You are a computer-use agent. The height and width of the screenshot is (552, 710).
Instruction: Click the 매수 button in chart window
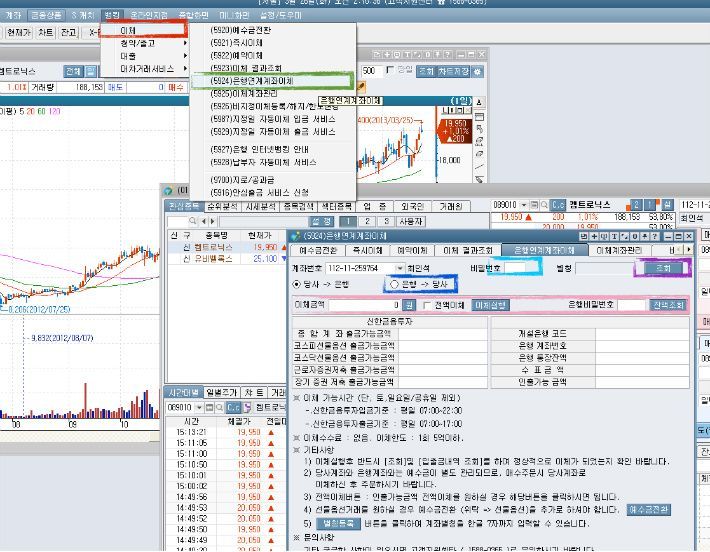[176, 87]
